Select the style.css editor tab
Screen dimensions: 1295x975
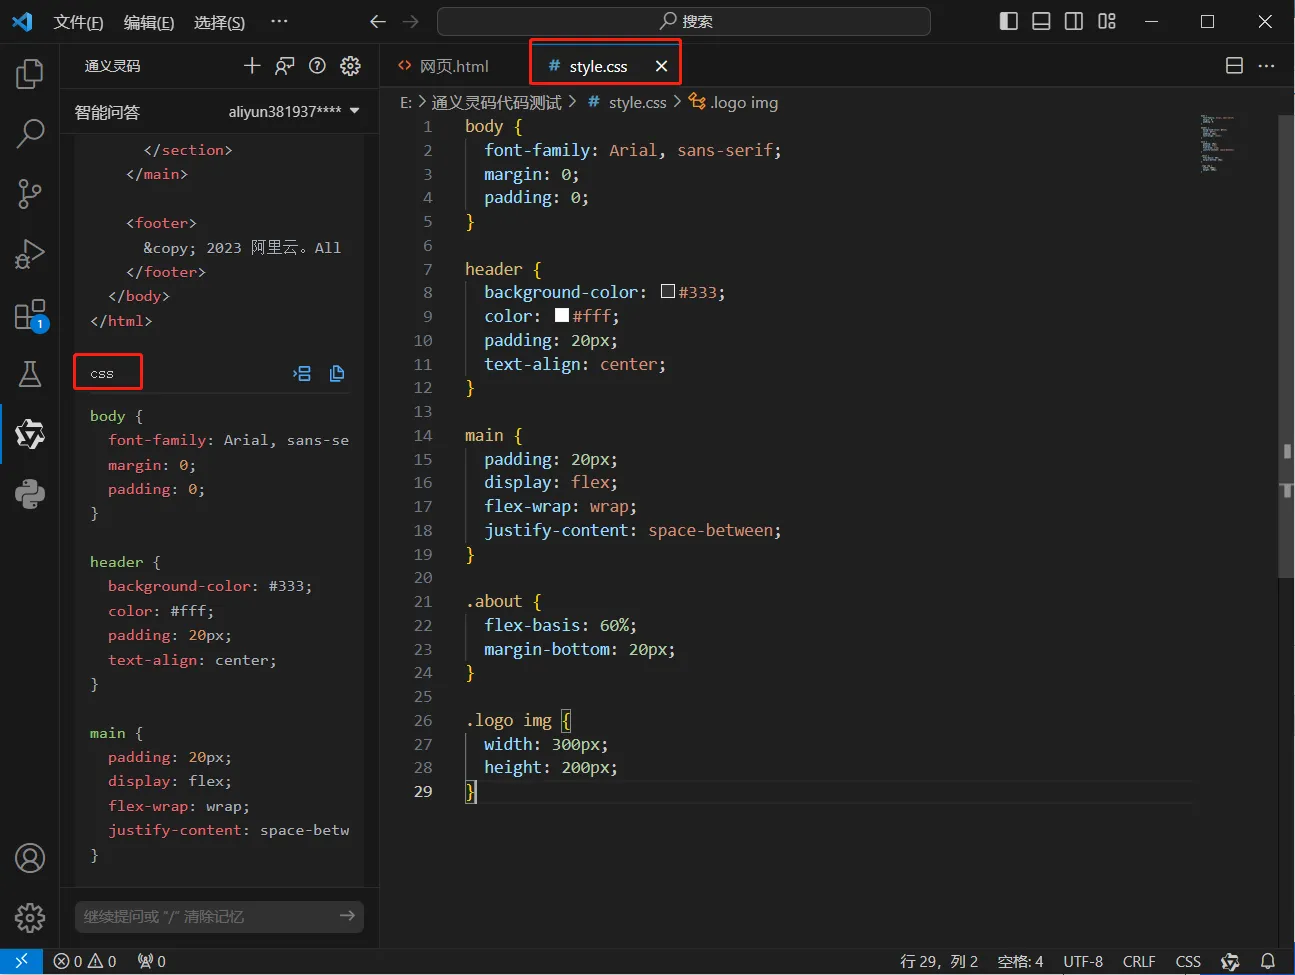tap(598, 66)
